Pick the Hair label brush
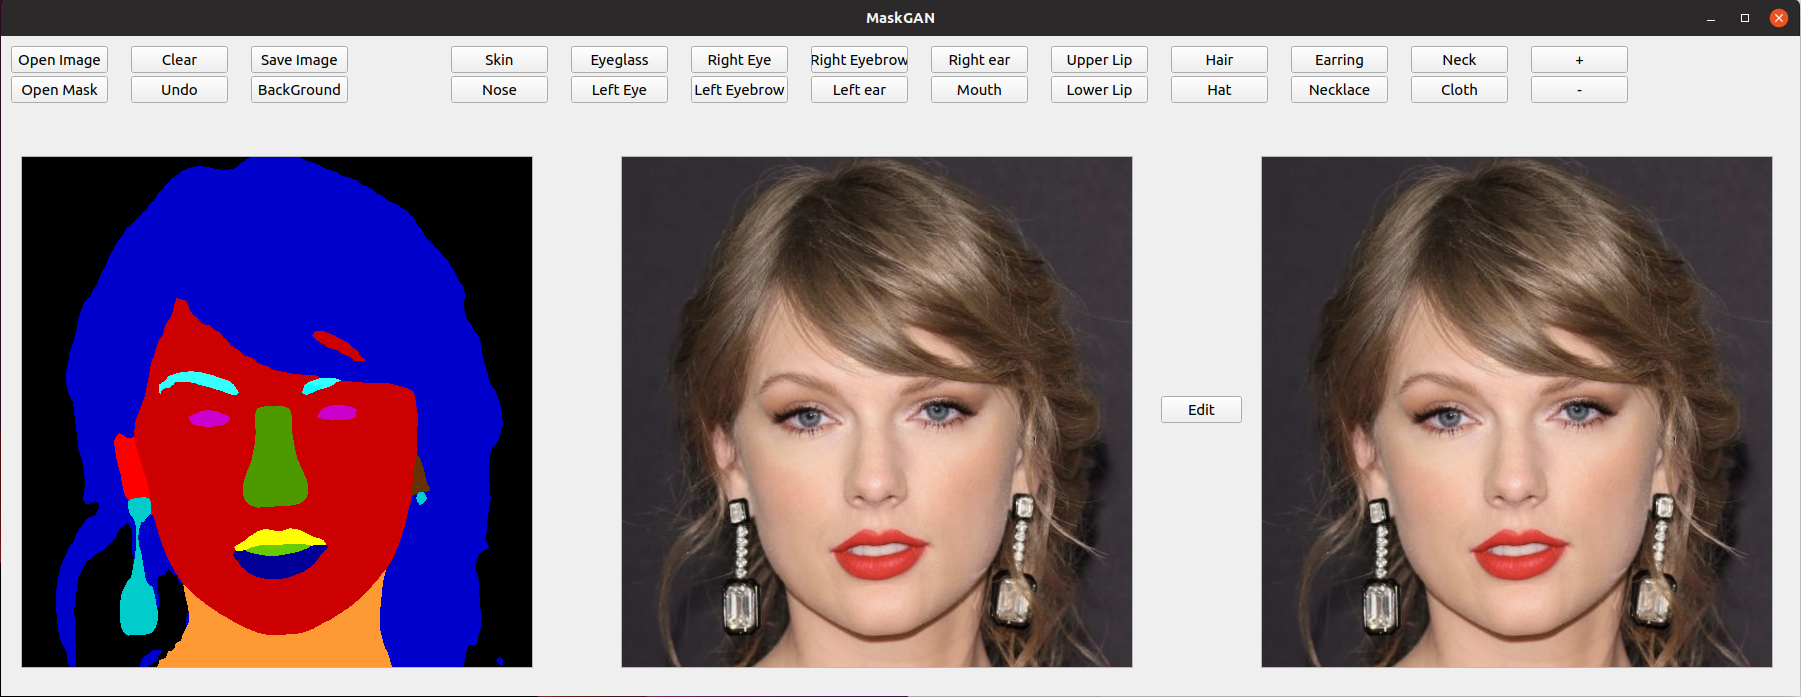This screenshot has height=697, width=1801. tap(1219, 60)
